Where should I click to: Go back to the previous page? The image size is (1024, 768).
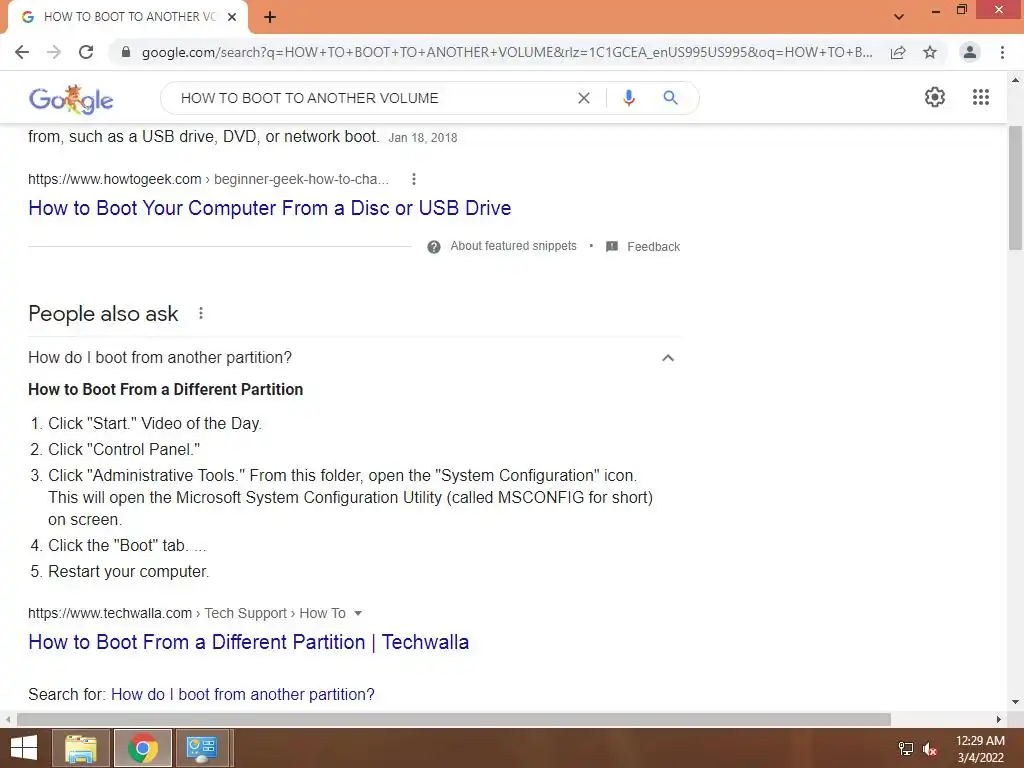point(22,52)
